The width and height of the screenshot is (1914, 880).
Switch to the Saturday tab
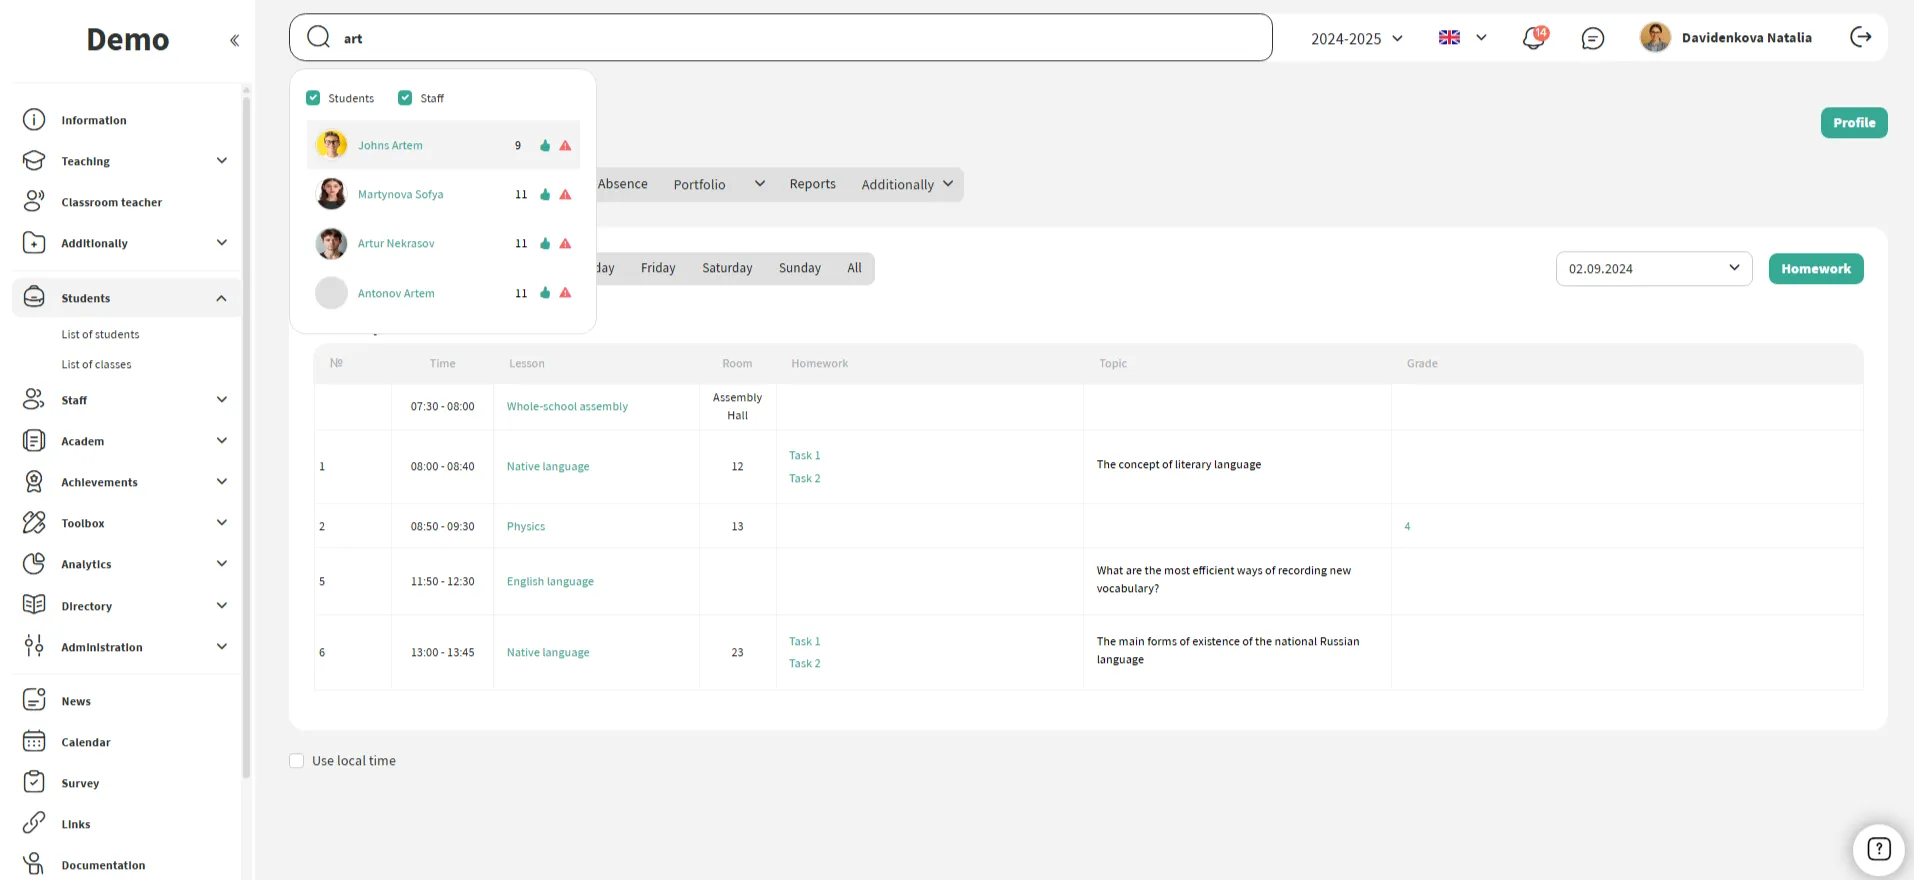pos(727,268)
